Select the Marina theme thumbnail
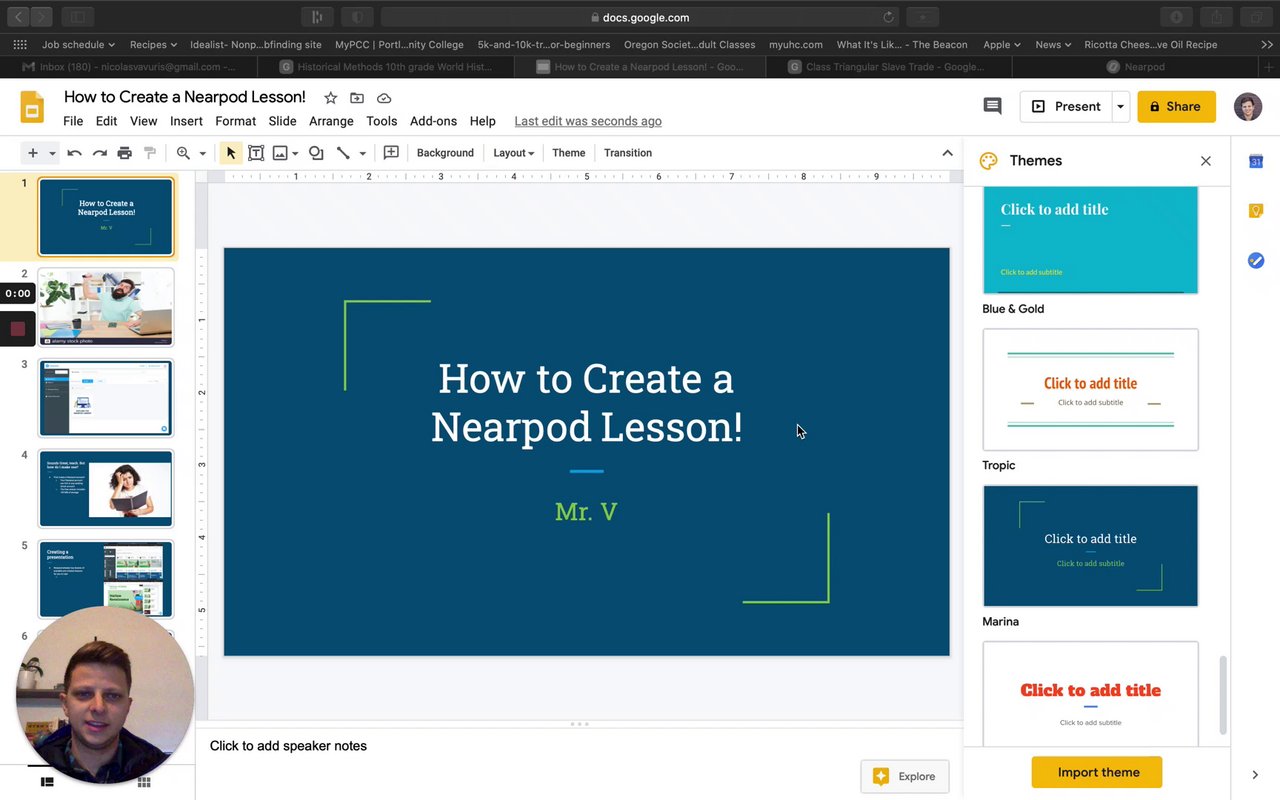Viewport: 1280px width, 800px height. [x=1090, y=546]
